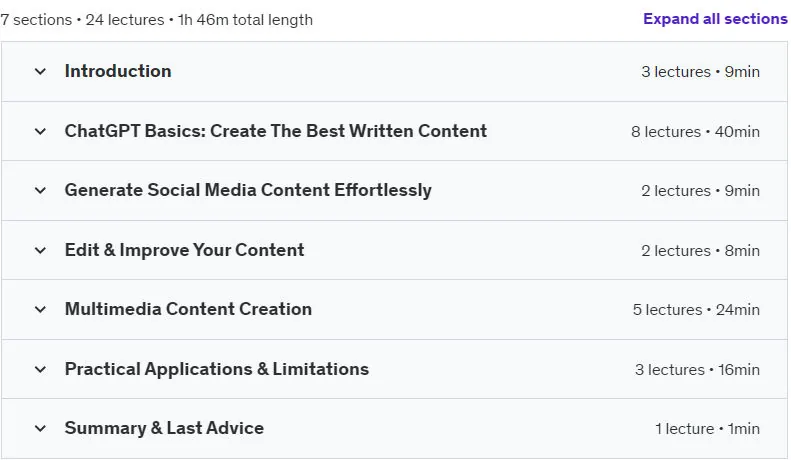The width and height of the screenshot is (791, 460).
Task: Select Summary & Last Advice title
Action: tap(164, 428)
